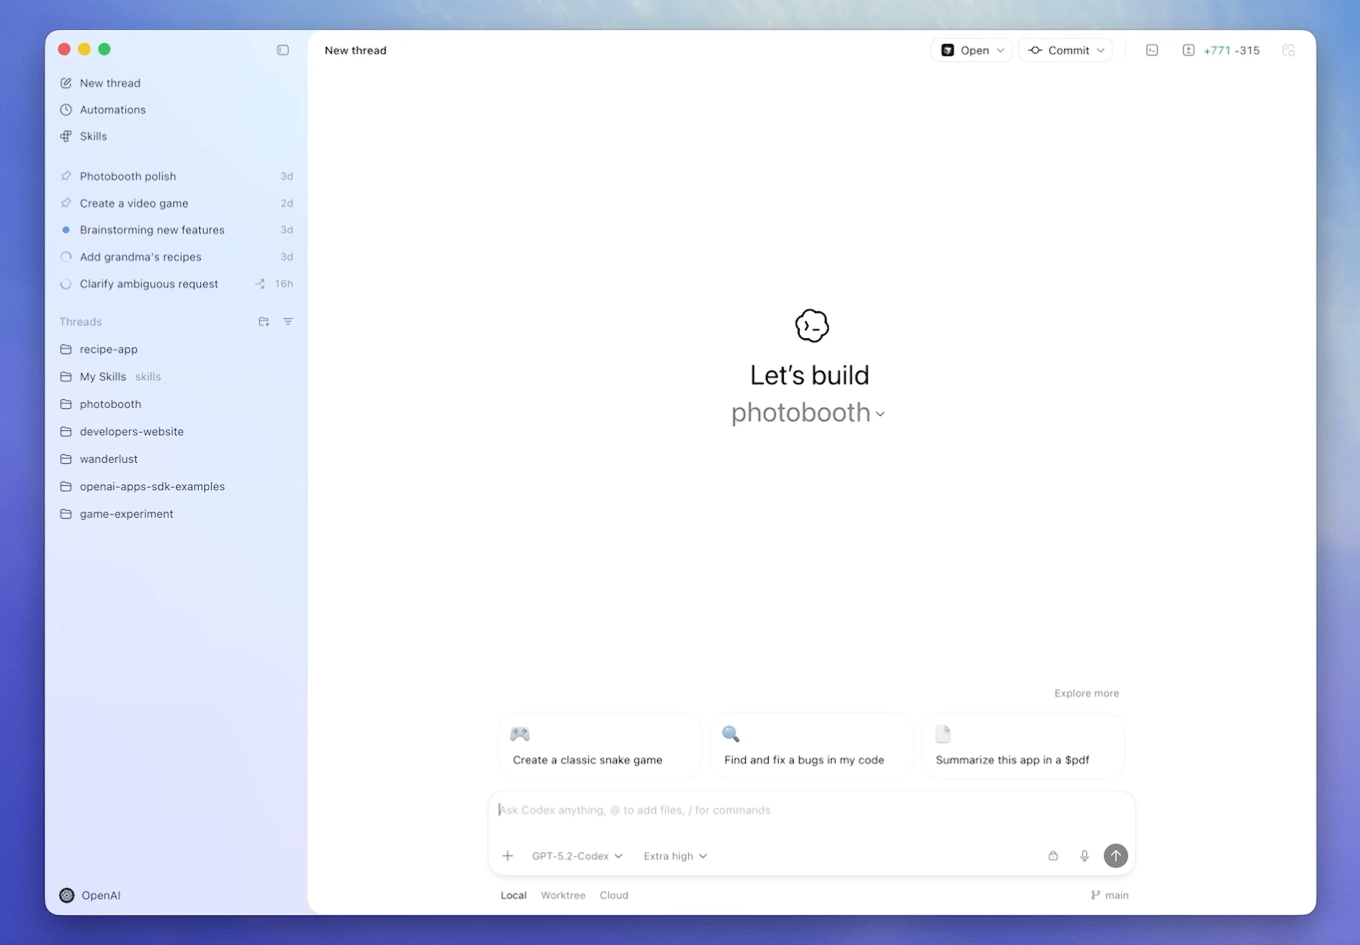This screenshot has height=945, width=1360.
Task: Open the GPT-5.2-Codex model dropdown
Action: click(x=577, y=856)
